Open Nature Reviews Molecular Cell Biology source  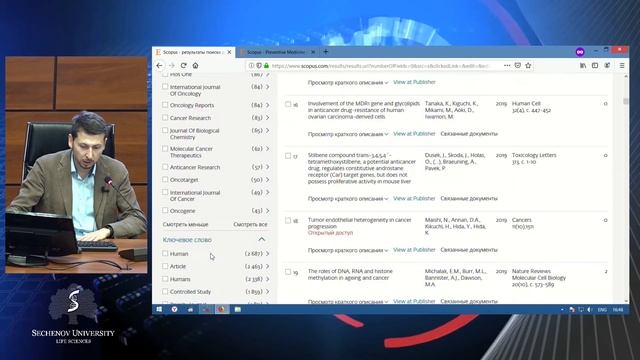click(539, 274)
